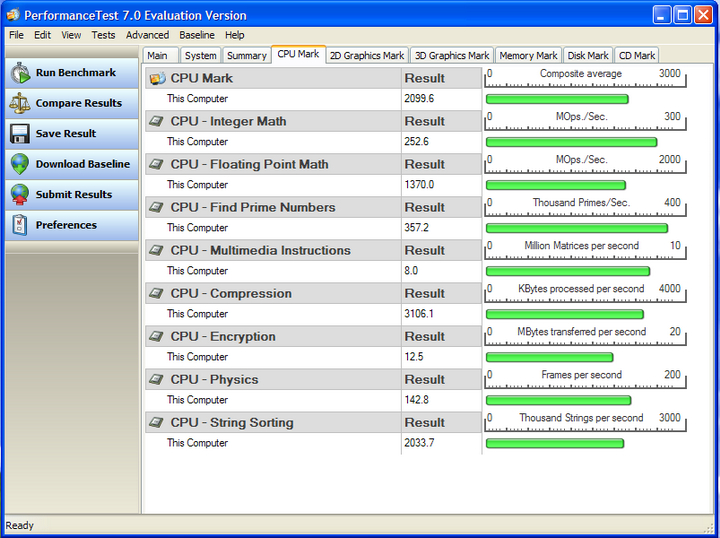Click the Download Baseline globe icon
This screenshot has height=538, width=720.
click(20, 164)
